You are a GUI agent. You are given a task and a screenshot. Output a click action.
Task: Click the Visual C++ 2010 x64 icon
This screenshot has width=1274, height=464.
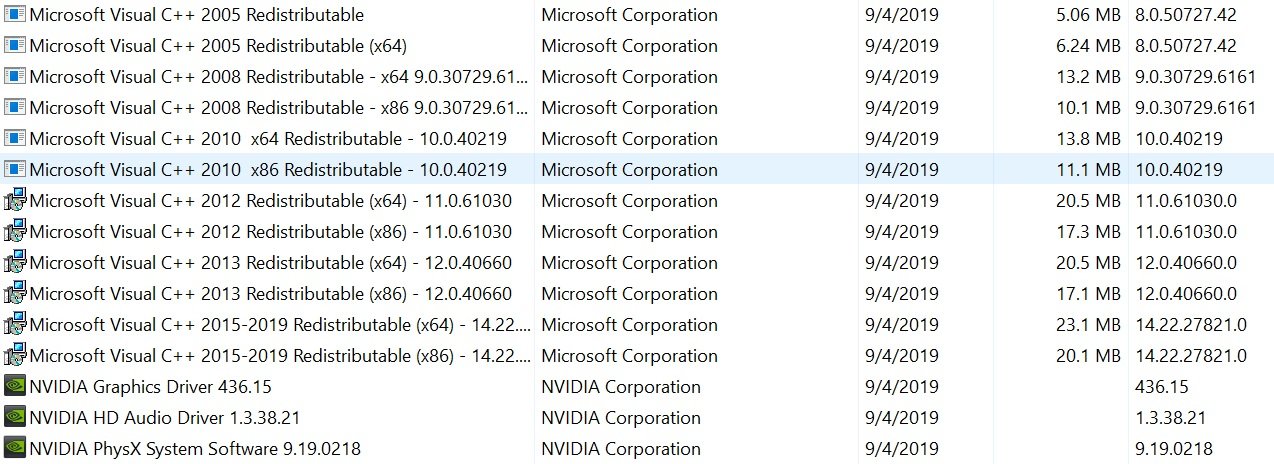pos(15,139)
